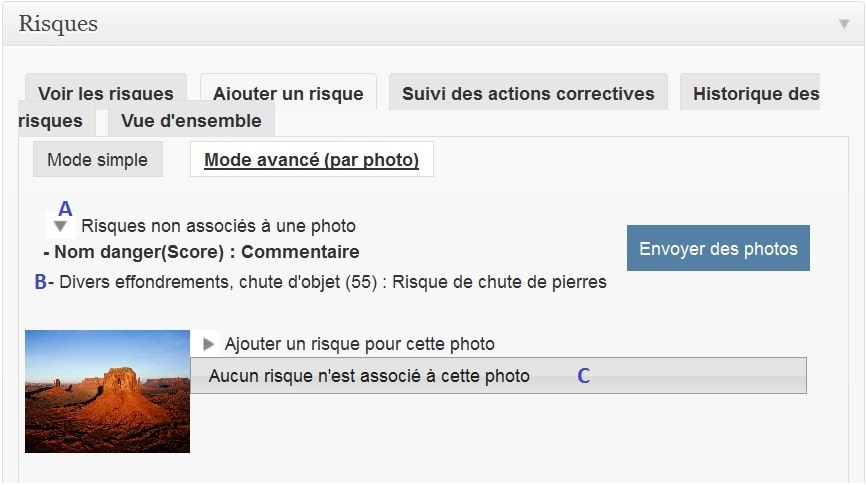Click the blue letter A marker
This screenshot has width=866, height=485.
[65, 209]
